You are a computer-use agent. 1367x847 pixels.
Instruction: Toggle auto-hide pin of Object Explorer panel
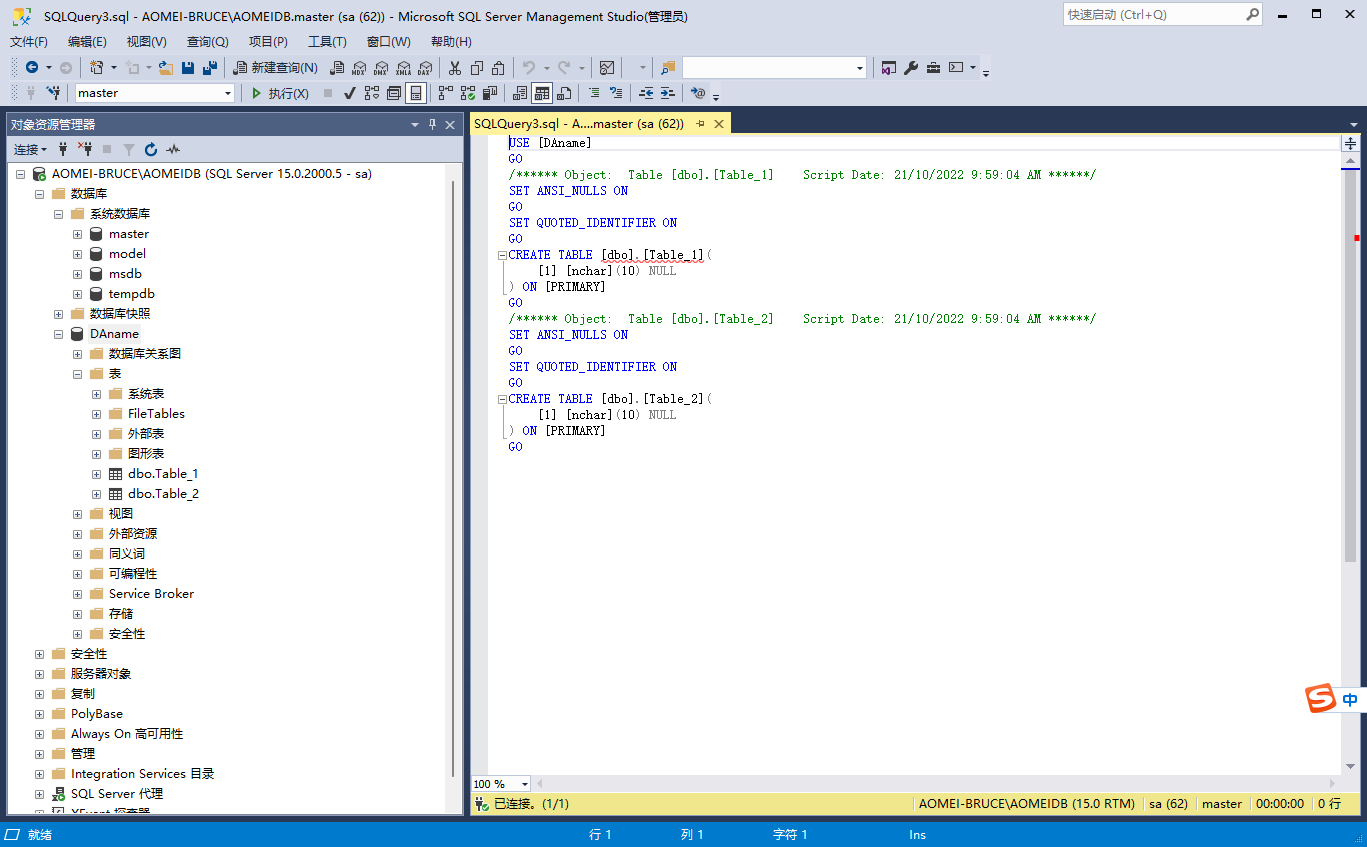(x=433, y=125)
